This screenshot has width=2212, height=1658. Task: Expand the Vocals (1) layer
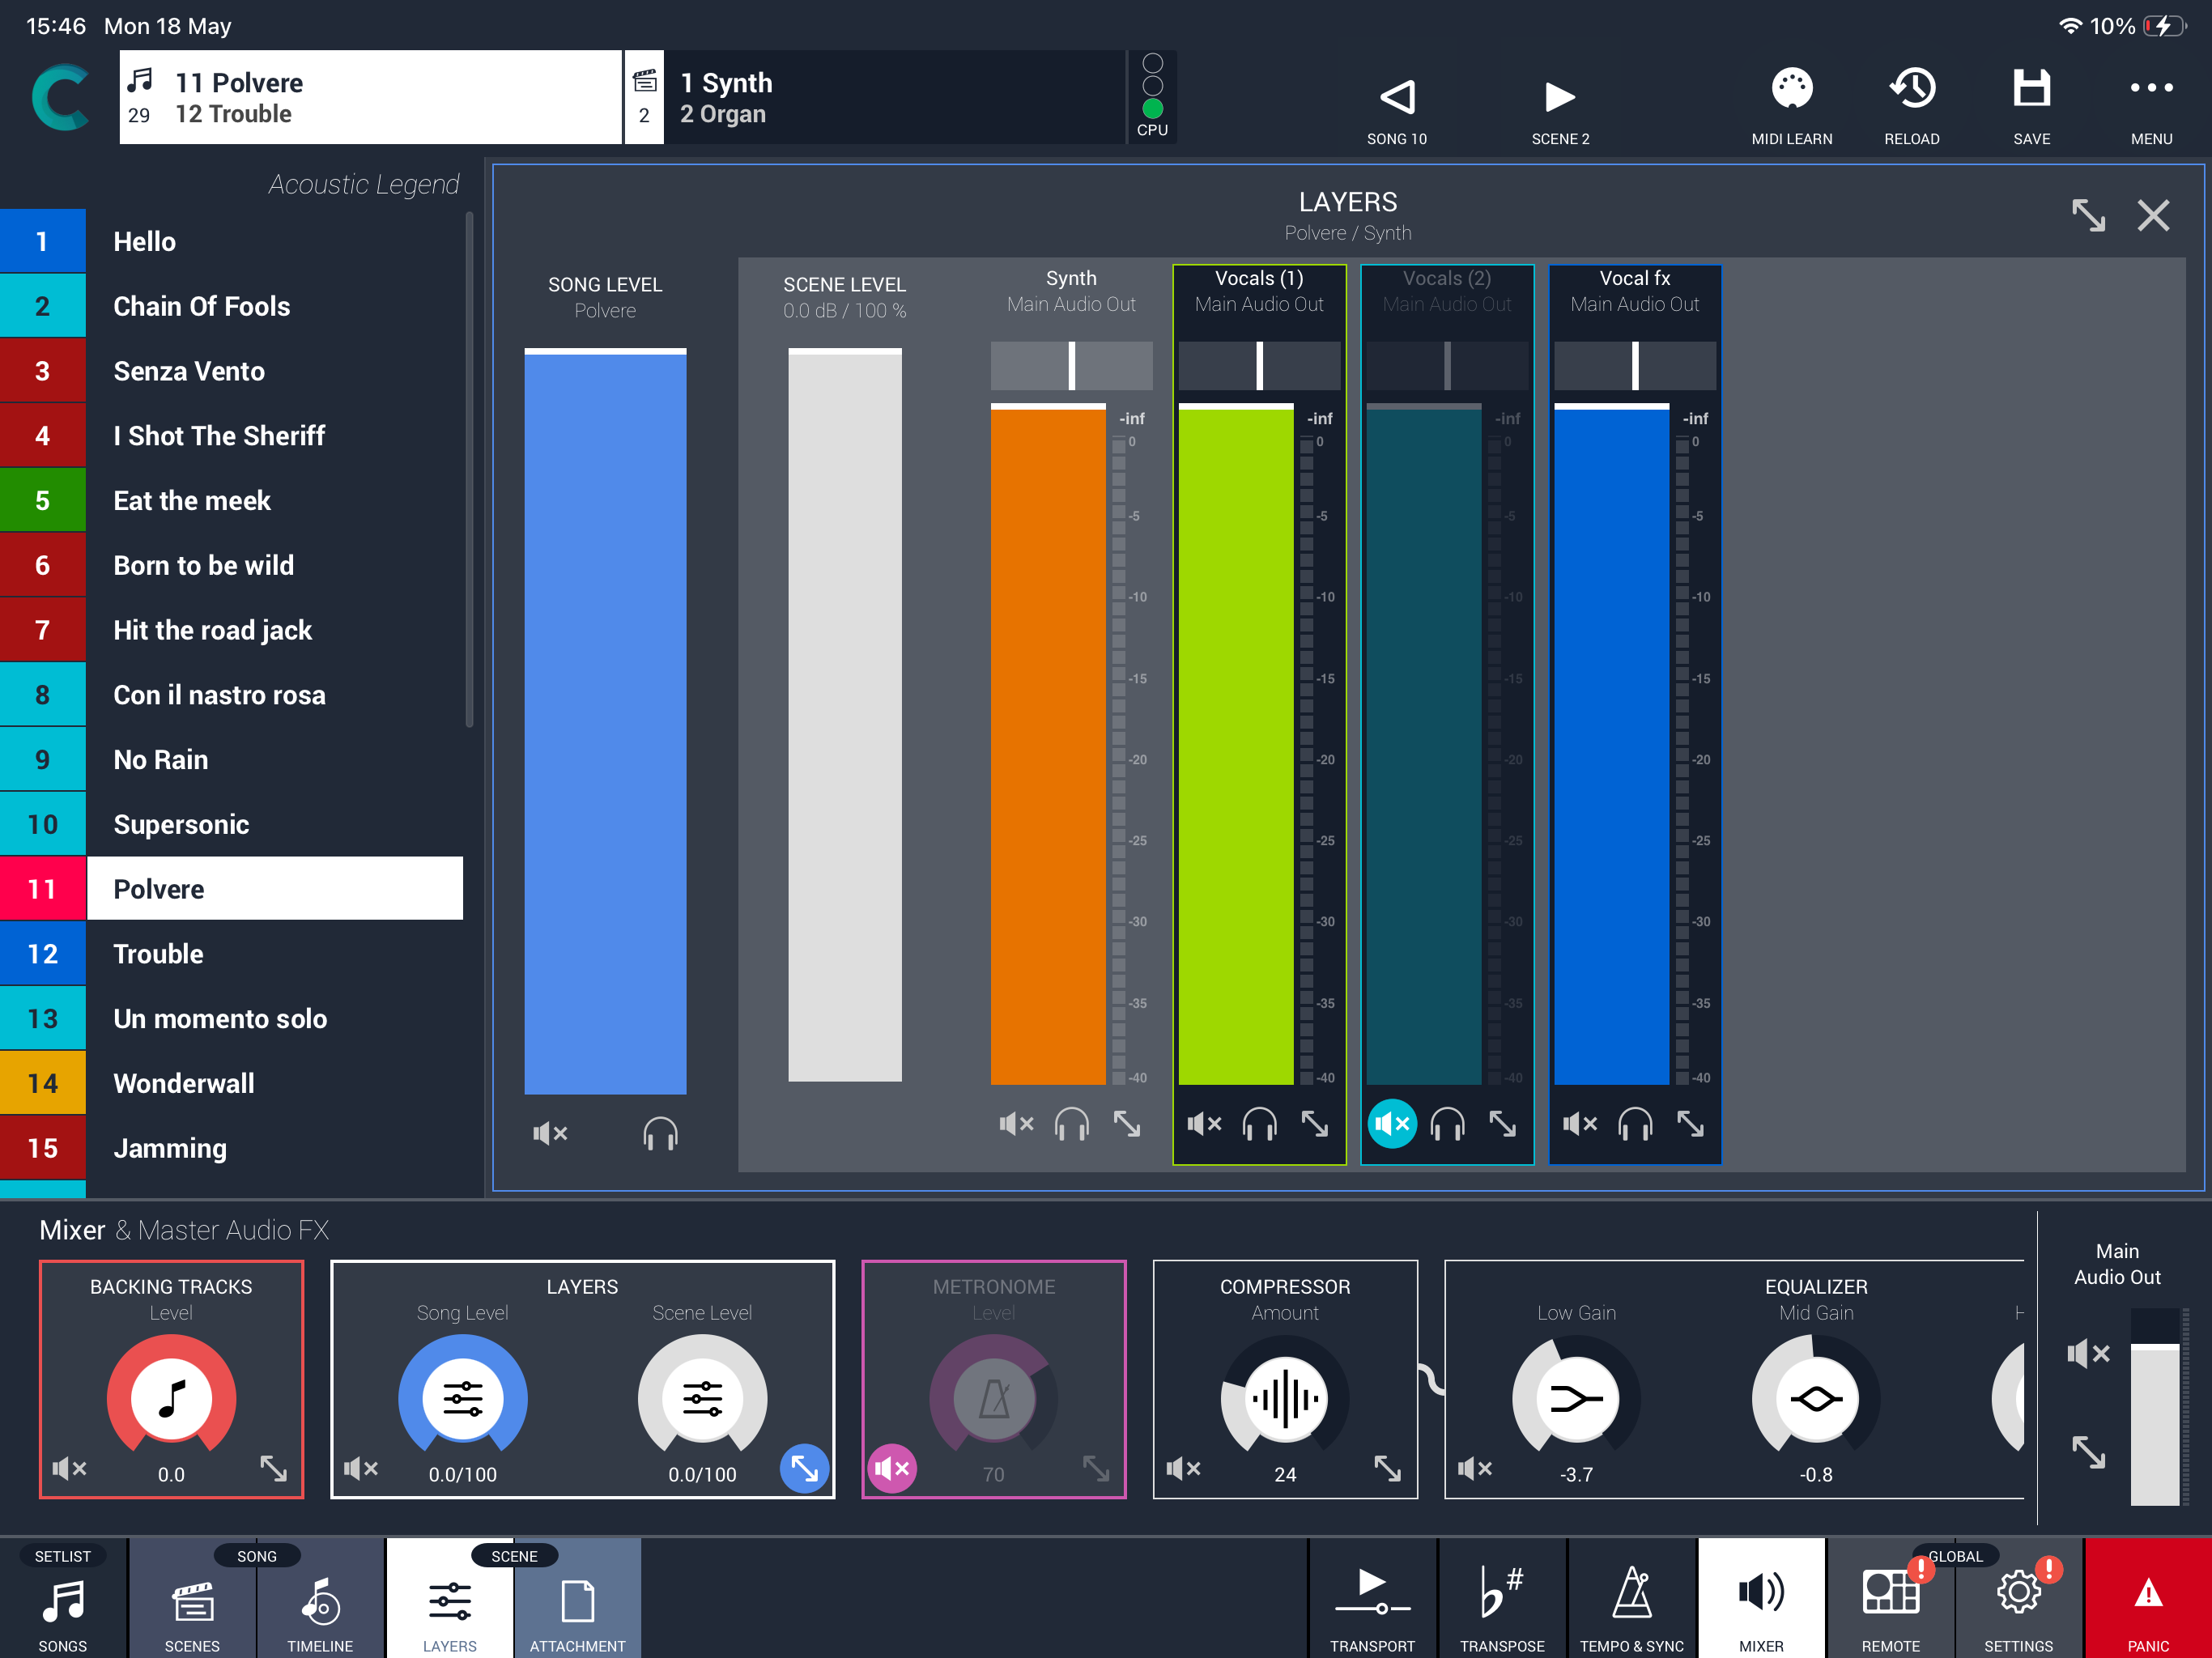pyautogui.click(x=1315, y=1124)
